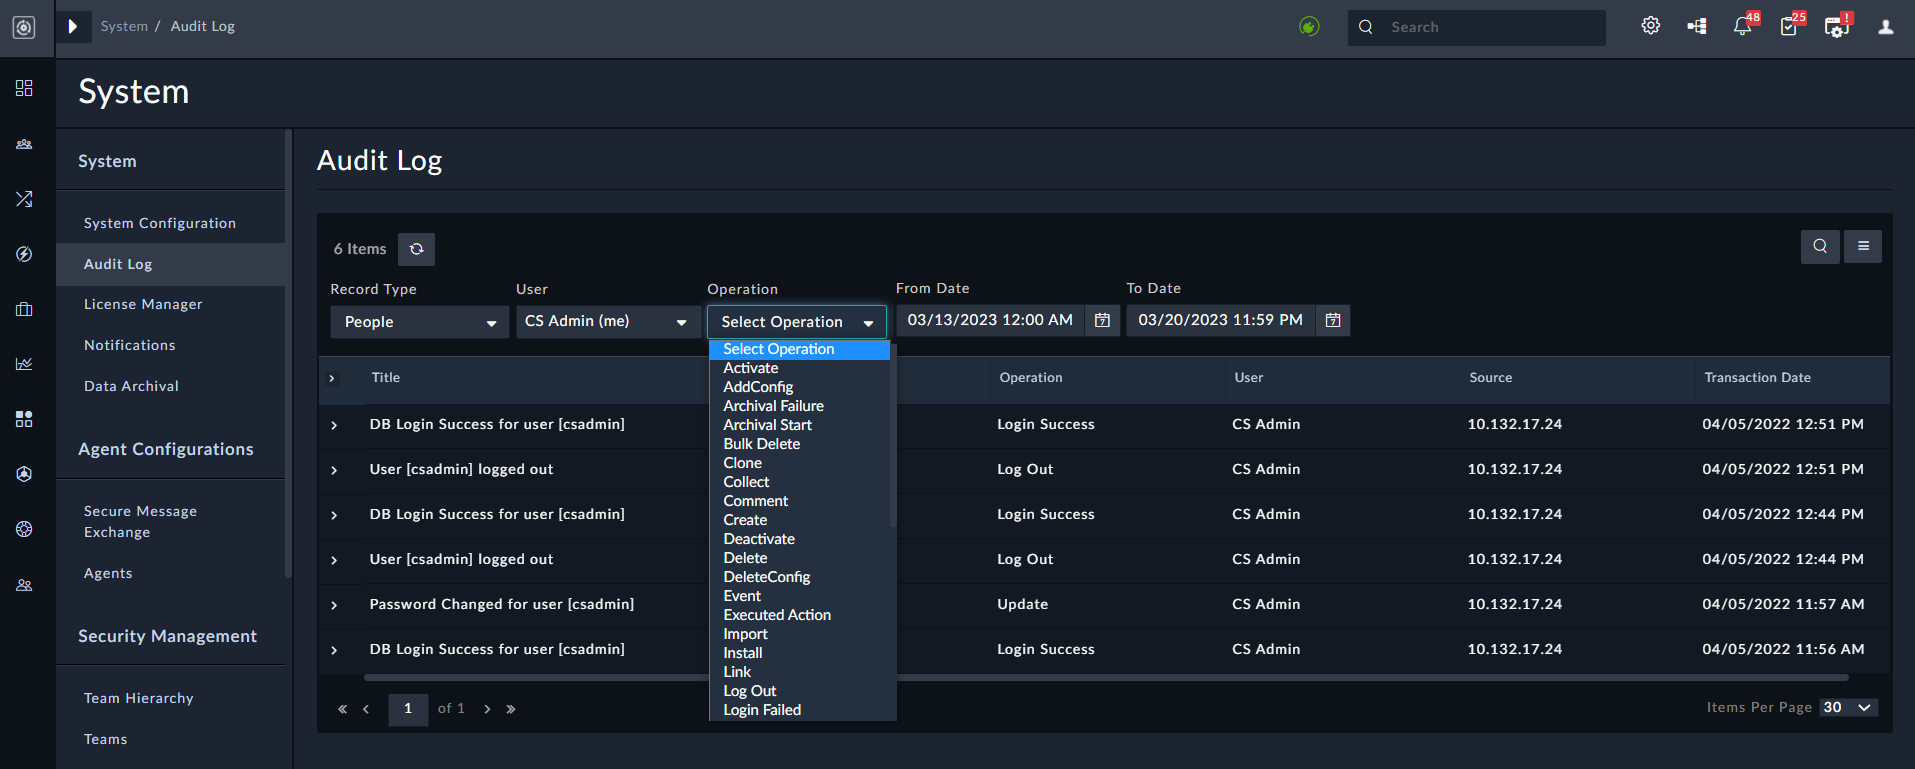Open the settings gear icon
Screen dimensions: 1915x769
1650,26
